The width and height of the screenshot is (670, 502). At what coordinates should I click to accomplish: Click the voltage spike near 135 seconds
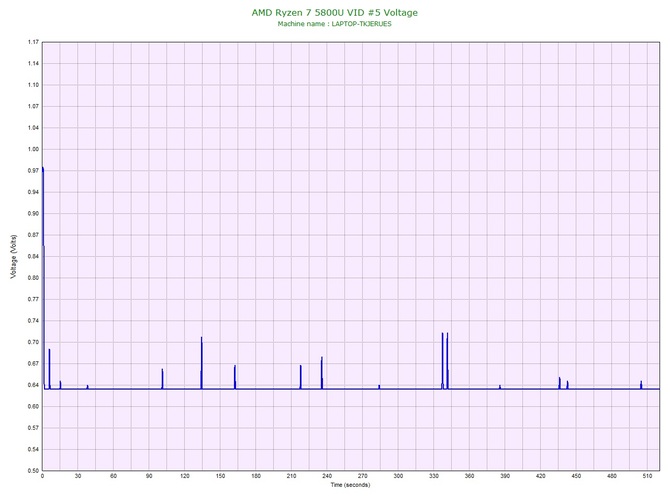(202, 363)
